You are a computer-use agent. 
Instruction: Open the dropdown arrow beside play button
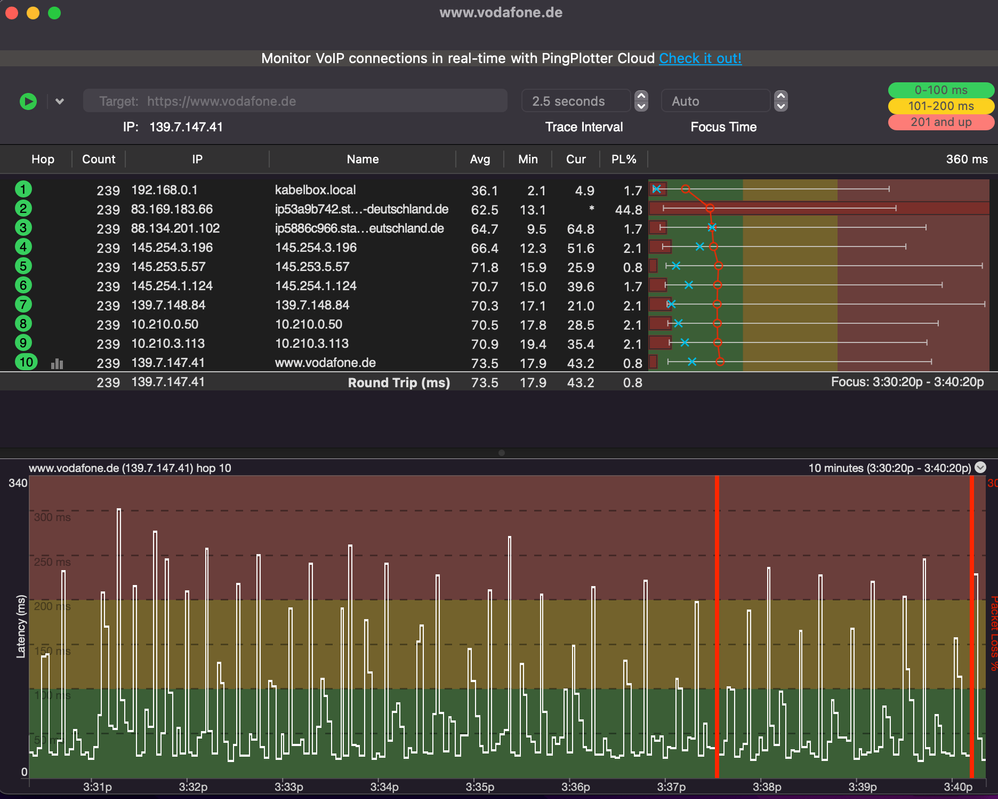tap(59, 101)
